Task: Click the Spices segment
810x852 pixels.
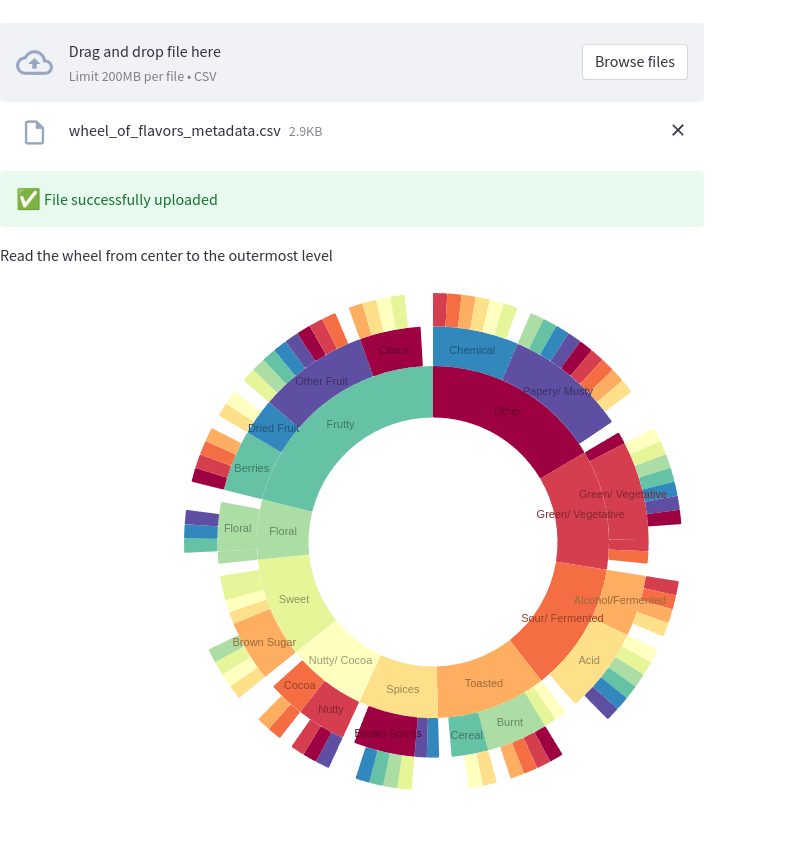Action: pos(402,689)
